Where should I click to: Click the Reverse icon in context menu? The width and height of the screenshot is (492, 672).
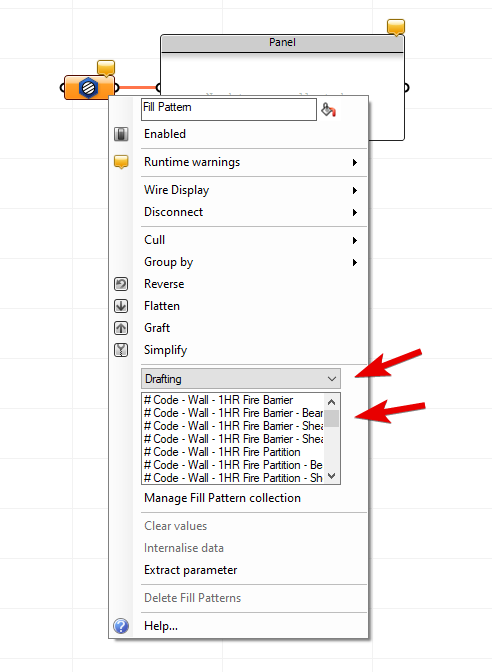point(121,284)
